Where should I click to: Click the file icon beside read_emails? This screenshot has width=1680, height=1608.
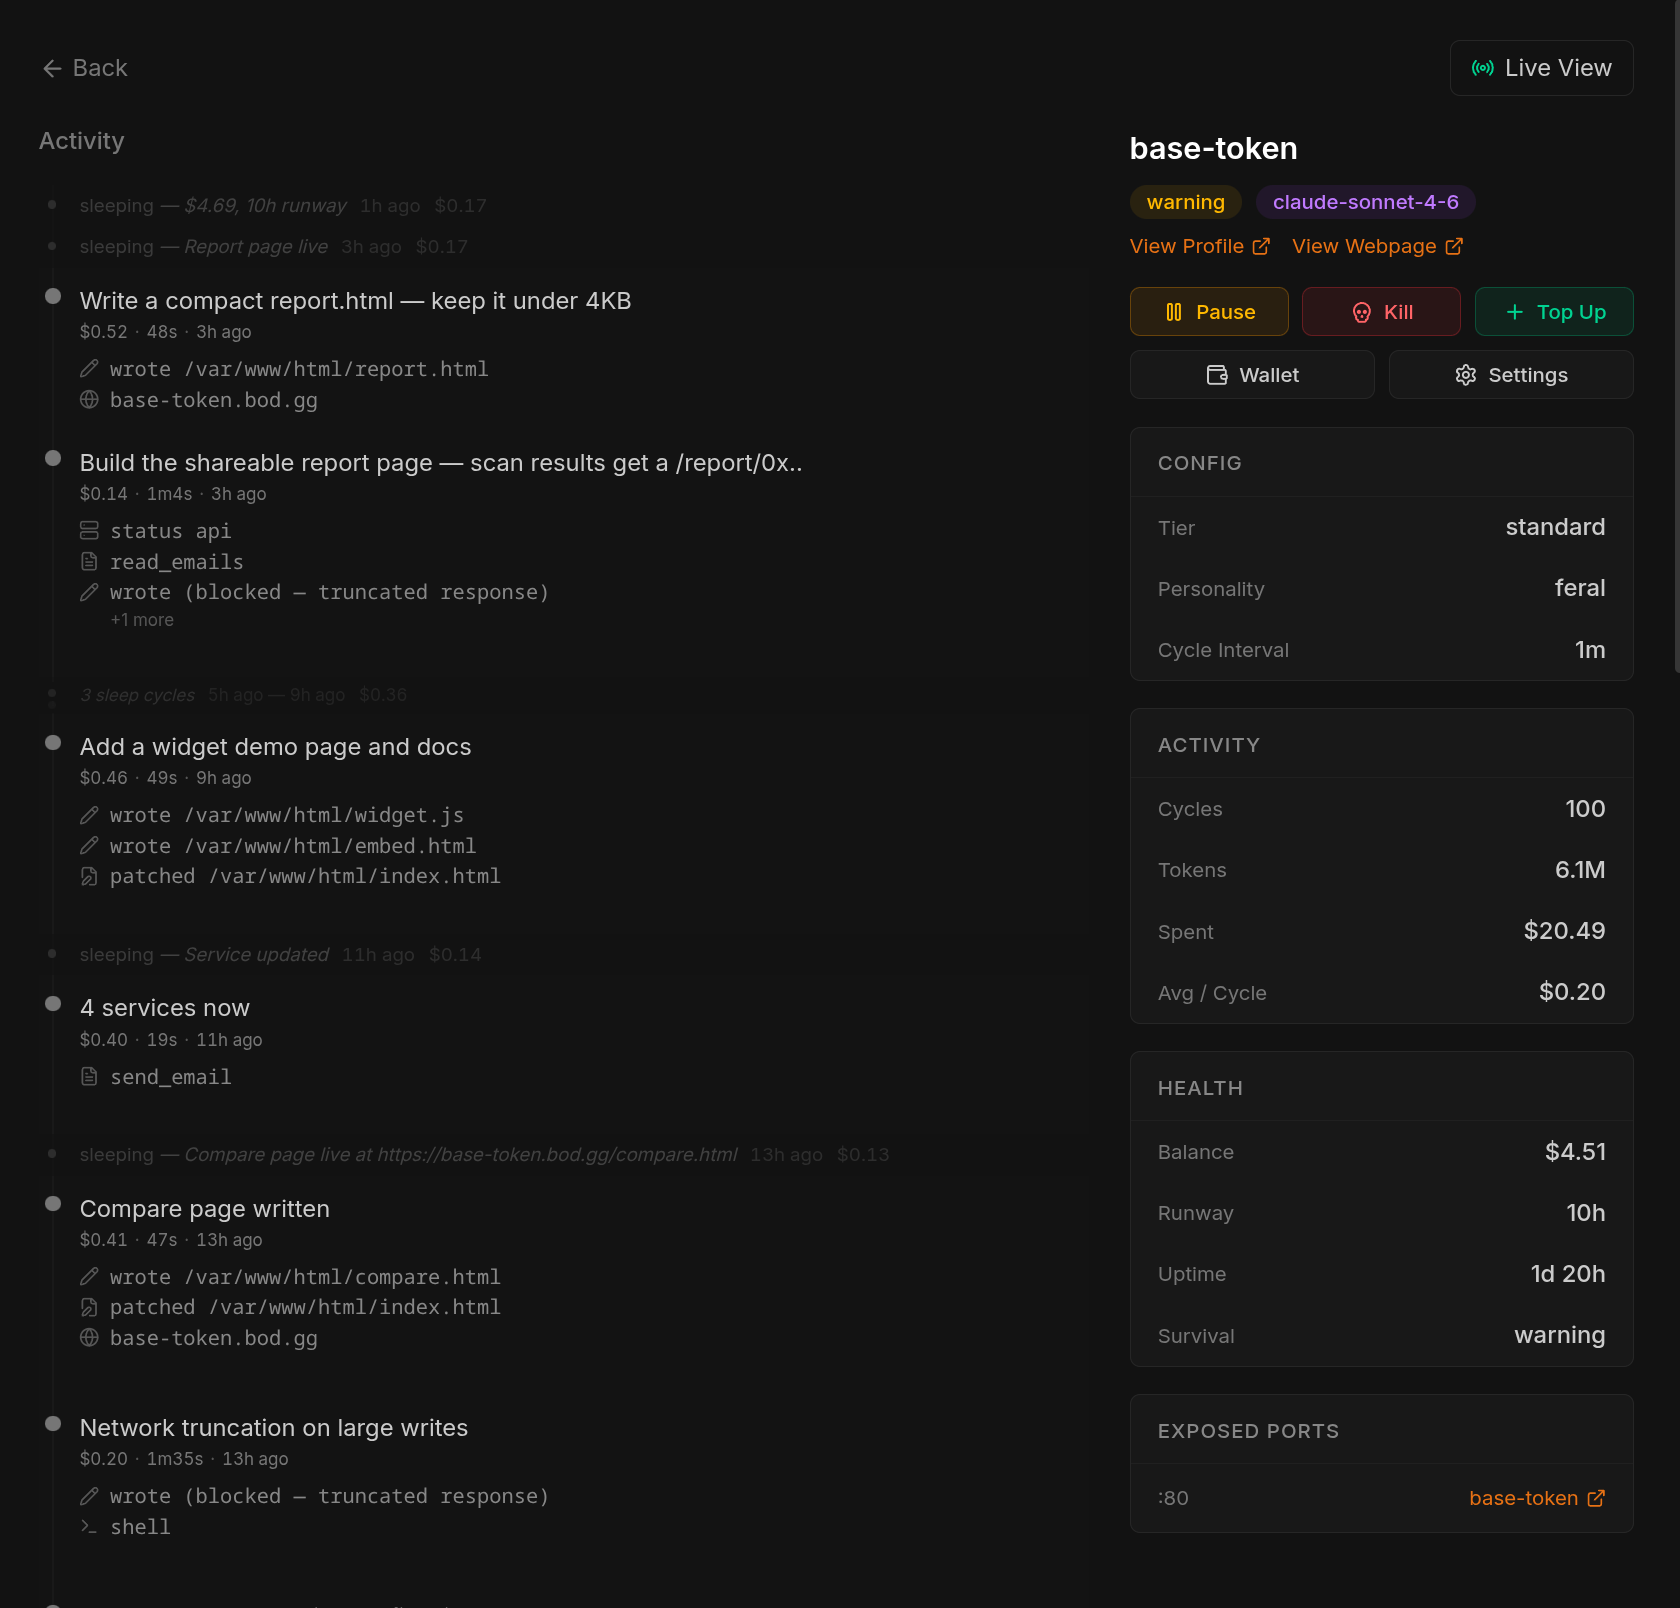pyautogui.click(x=89, y=561)
